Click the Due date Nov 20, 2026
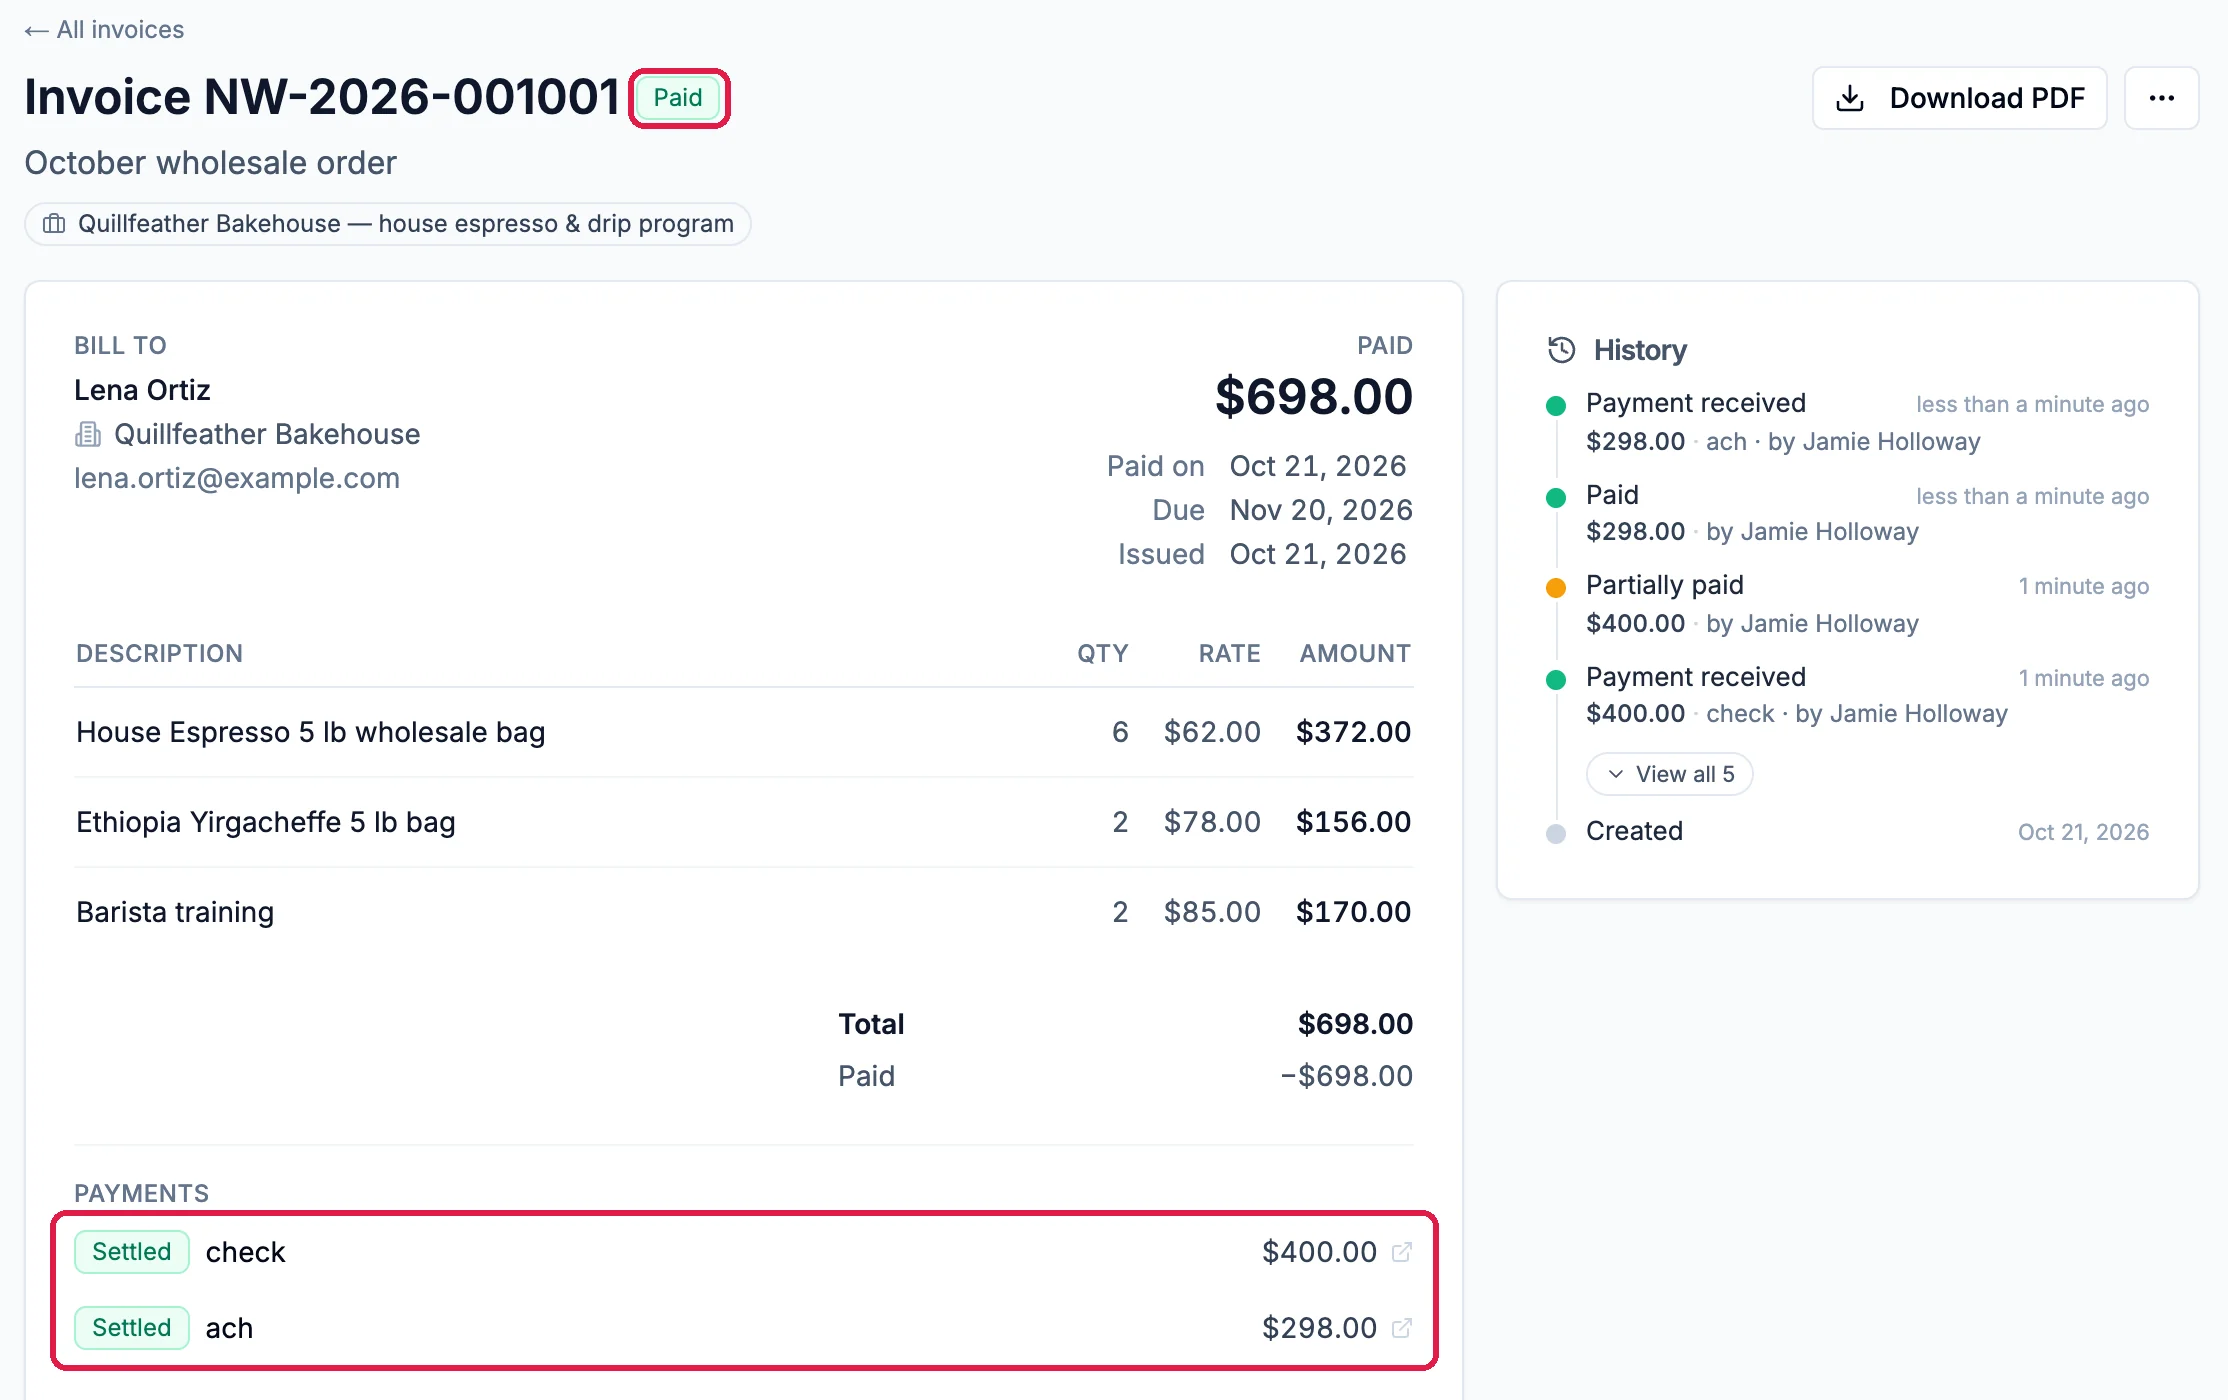Viewport: 2228px width, 1400px height. tap(1321, 510)
